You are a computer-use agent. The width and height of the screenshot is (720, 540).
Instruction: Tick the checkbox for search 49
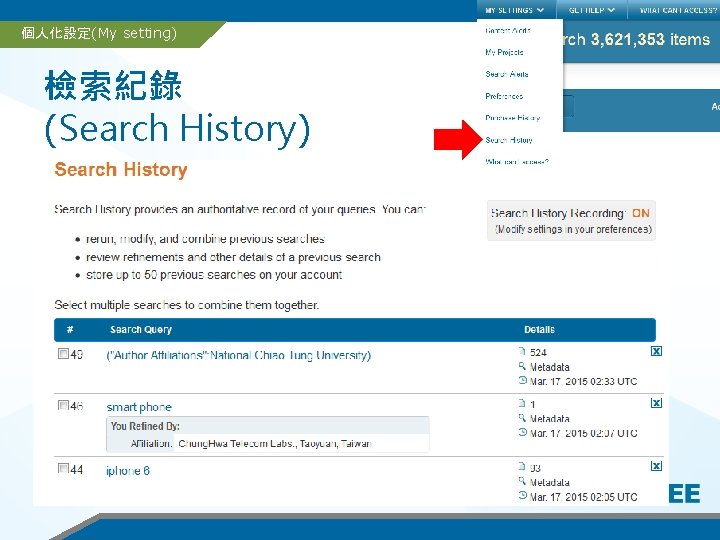pos(63,354)
